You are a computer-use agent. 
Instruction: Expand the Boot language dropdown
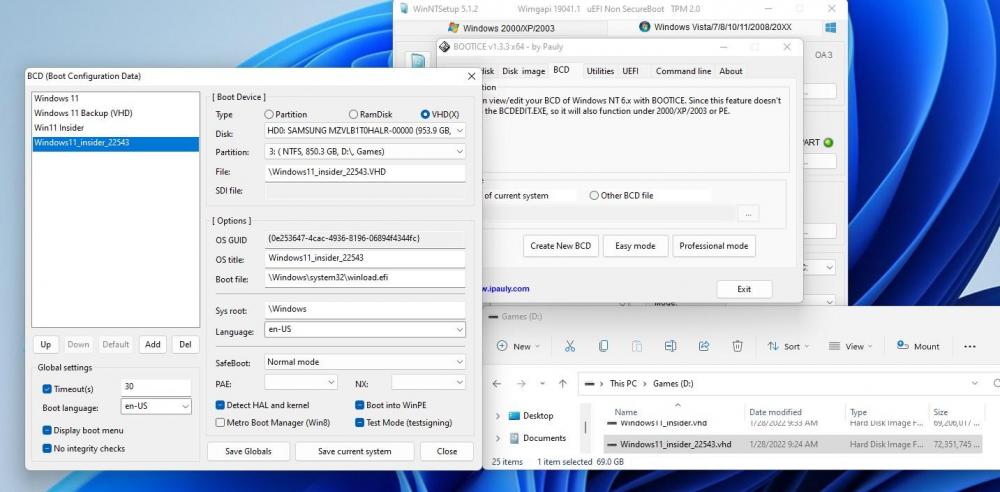pyautogui.click(x=156, y=407)
